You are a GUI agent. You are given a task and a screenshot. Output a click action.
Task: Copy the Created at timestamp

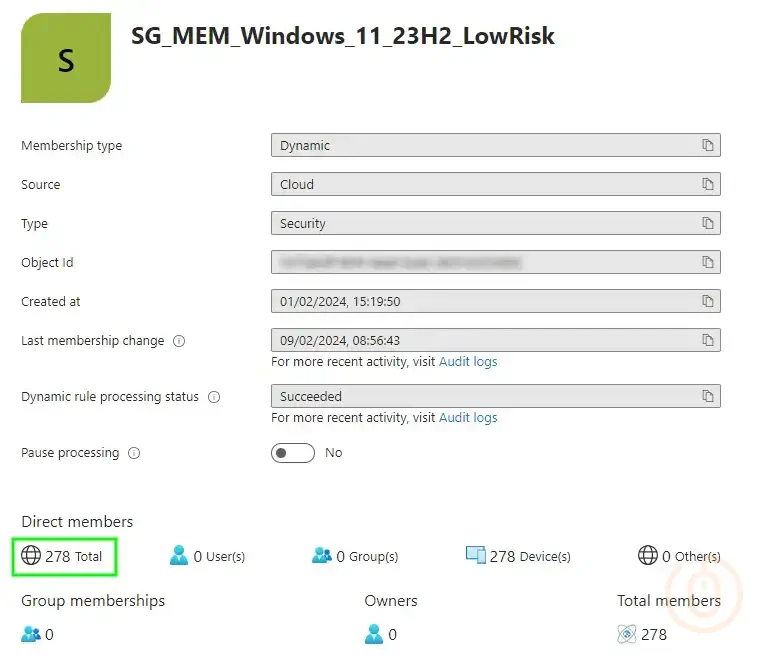click(x=708, y=302)
